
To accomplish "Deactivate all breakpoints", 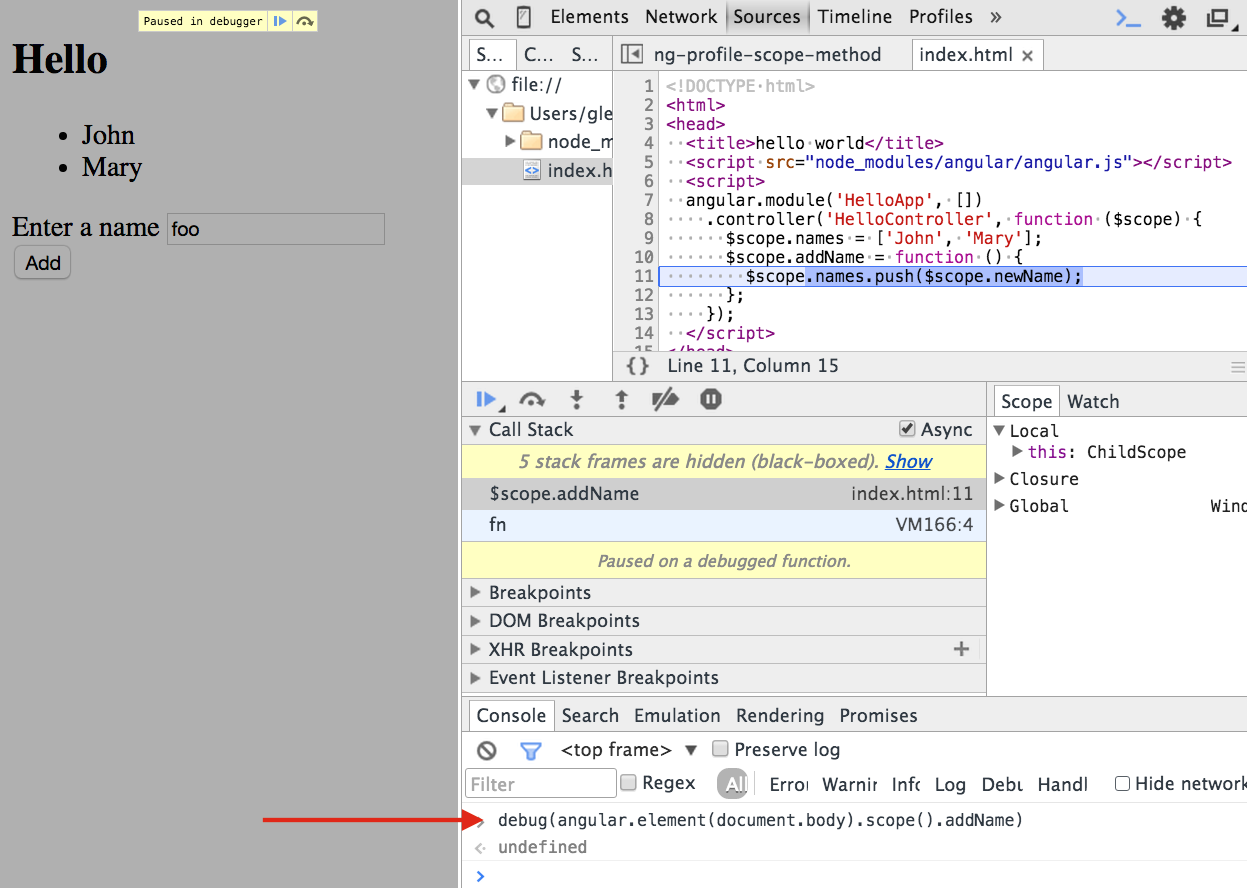I will point(665,400).
